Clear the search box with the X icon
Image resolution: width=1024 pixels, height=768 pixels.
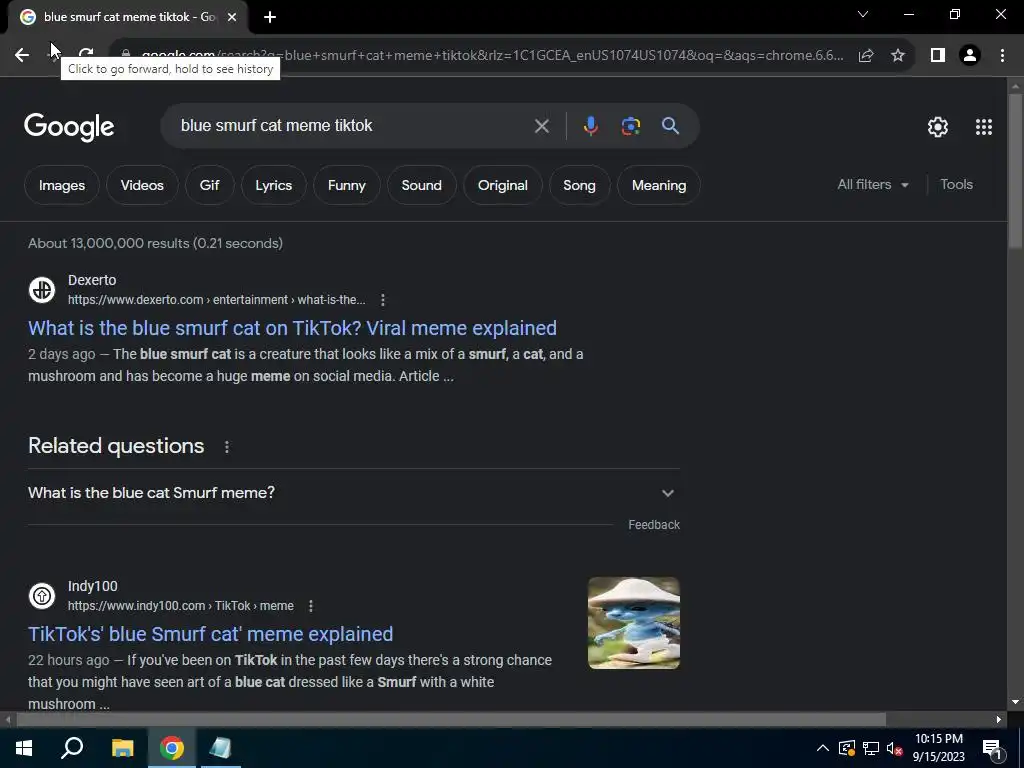541,125
